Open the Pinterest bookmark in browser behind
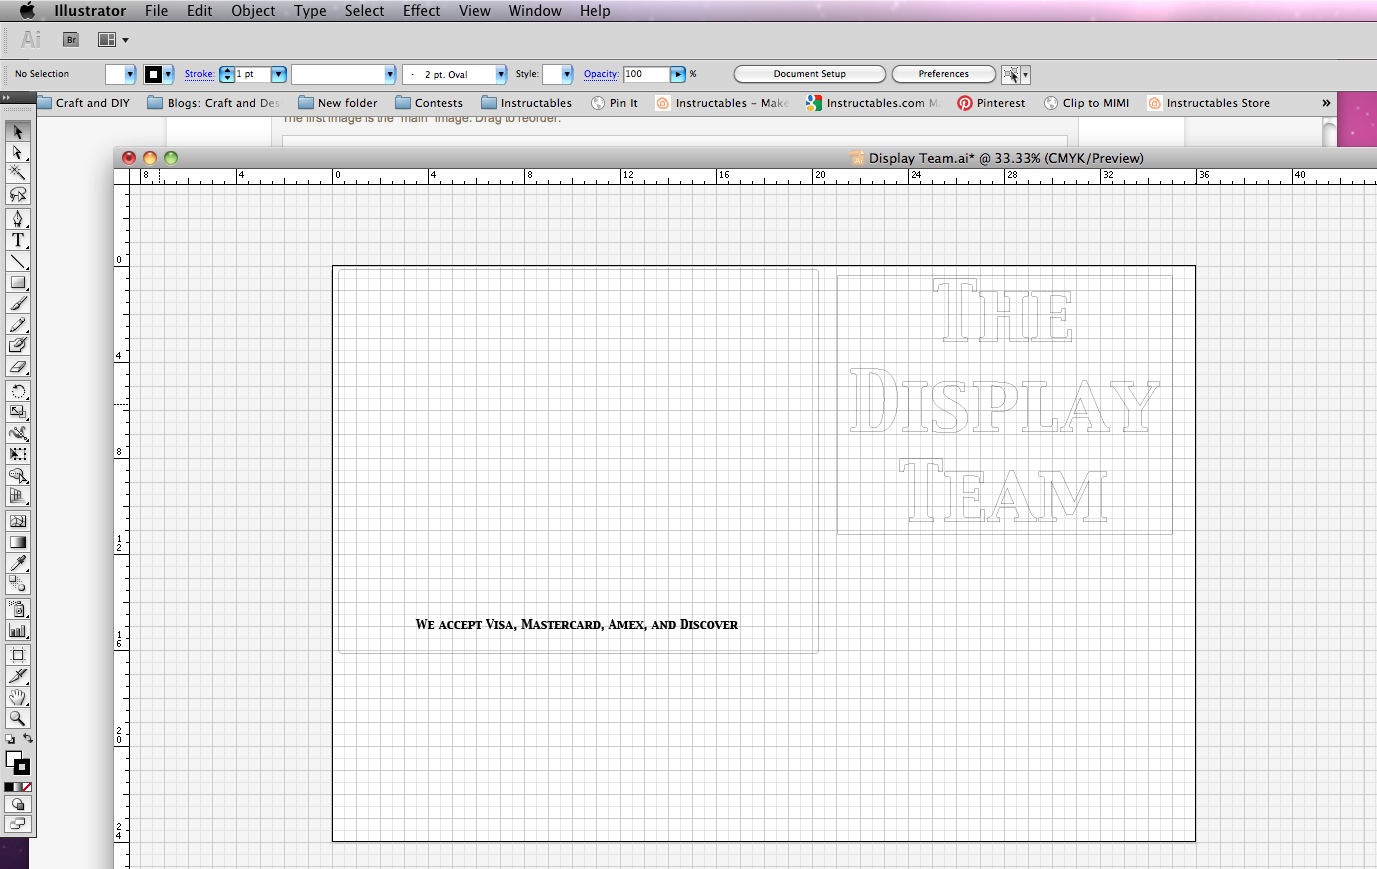This screenshot has height=869, width=1377. (x=991, y=103)
